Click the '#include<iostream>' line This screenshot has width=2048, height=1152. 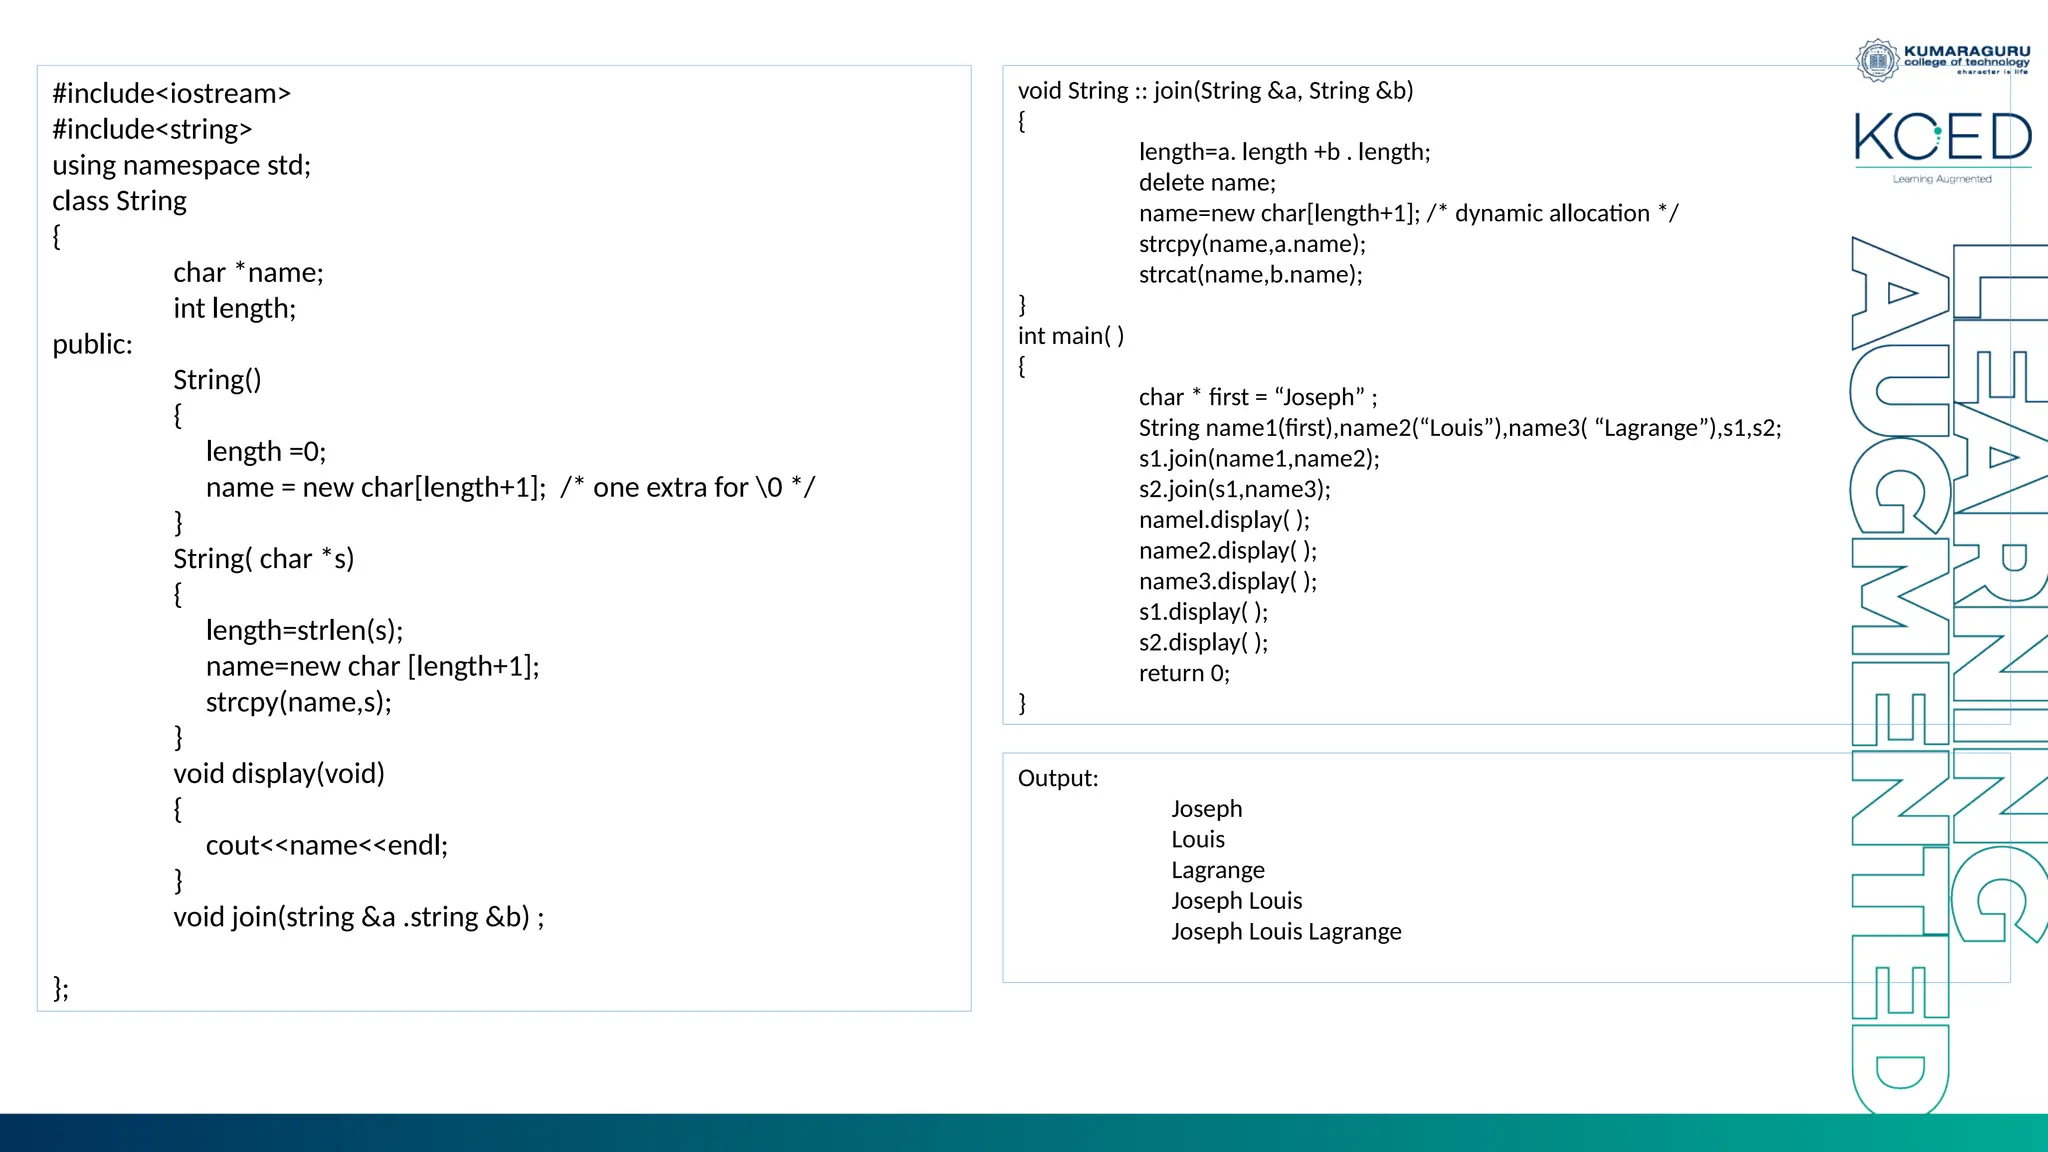[171, 93]
